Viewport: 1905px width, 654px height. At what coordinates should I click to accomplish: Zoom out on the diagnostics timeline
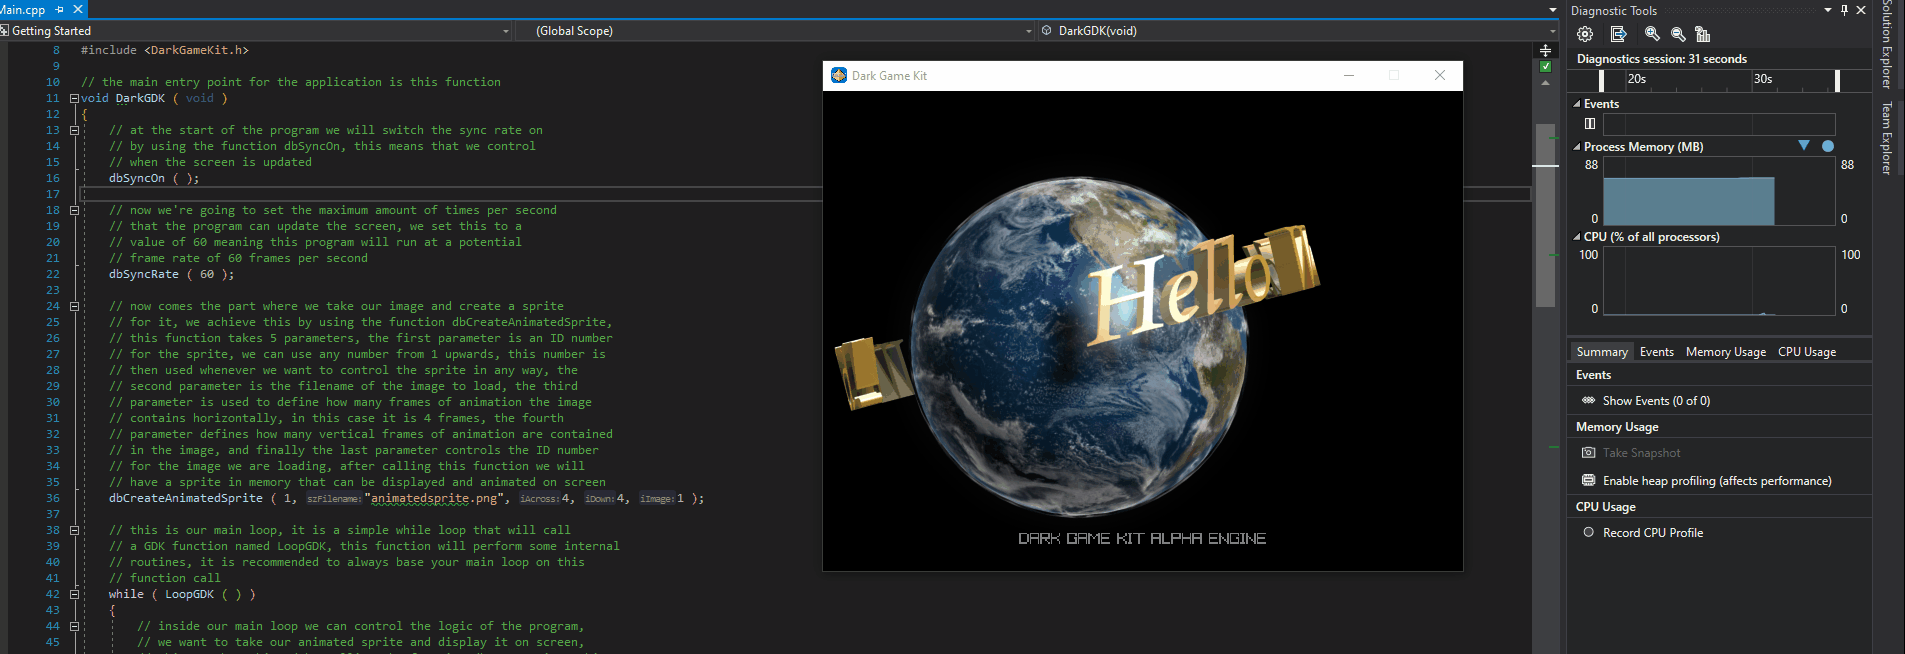pyautogui.click(x=1678, y=34)
